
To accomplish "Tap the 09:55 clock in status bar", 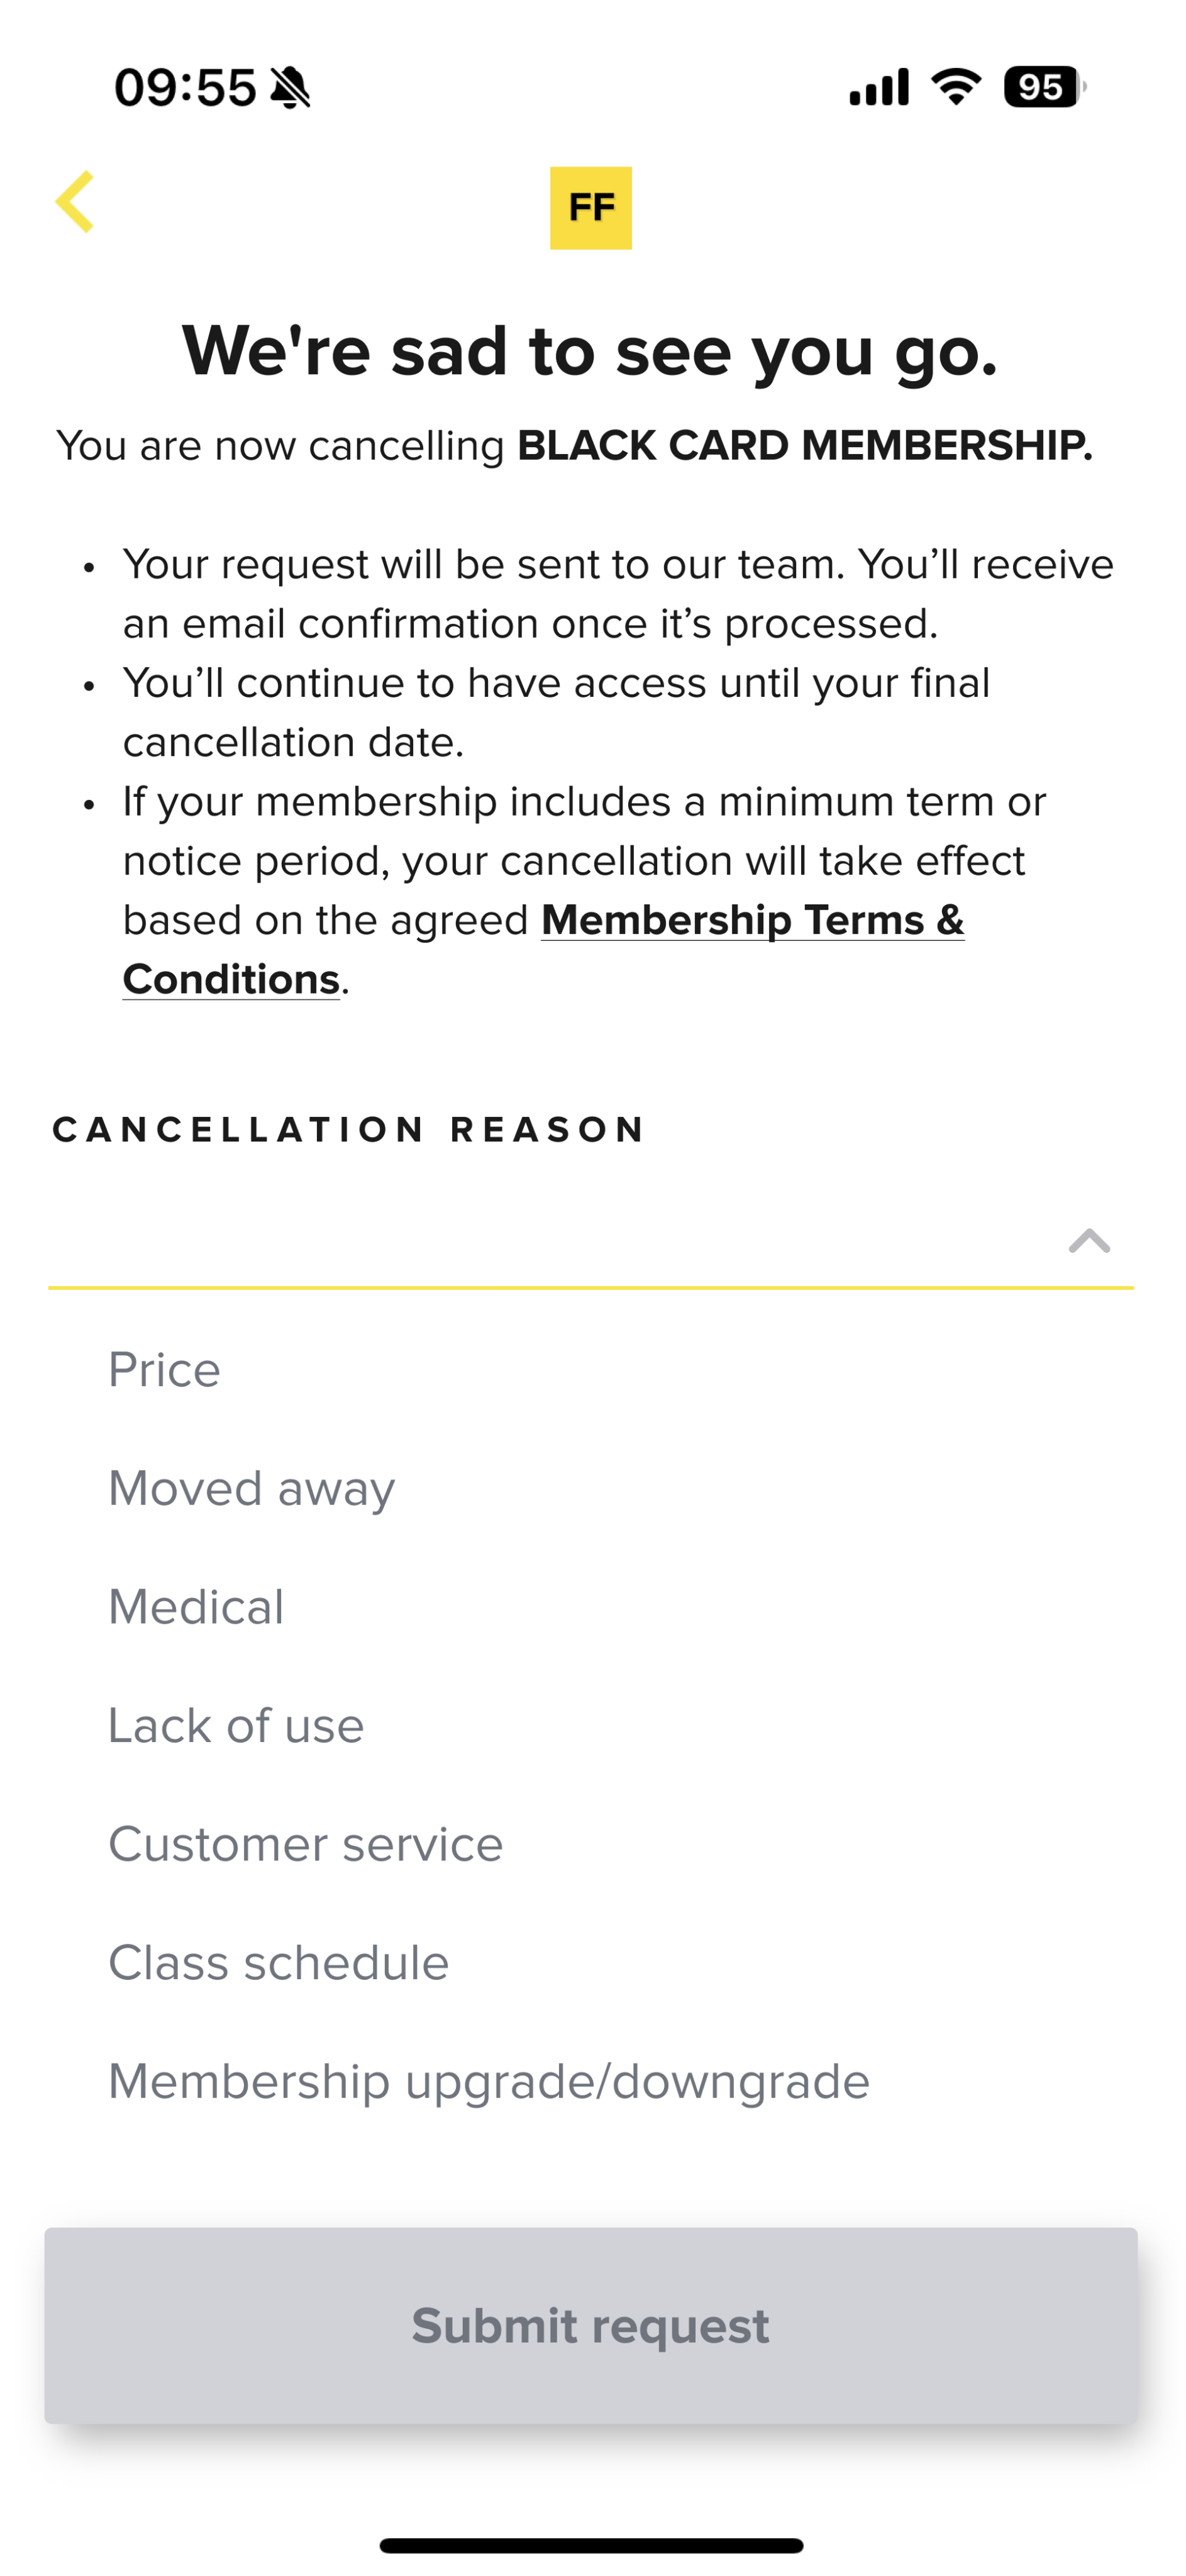I will (185, 88).
